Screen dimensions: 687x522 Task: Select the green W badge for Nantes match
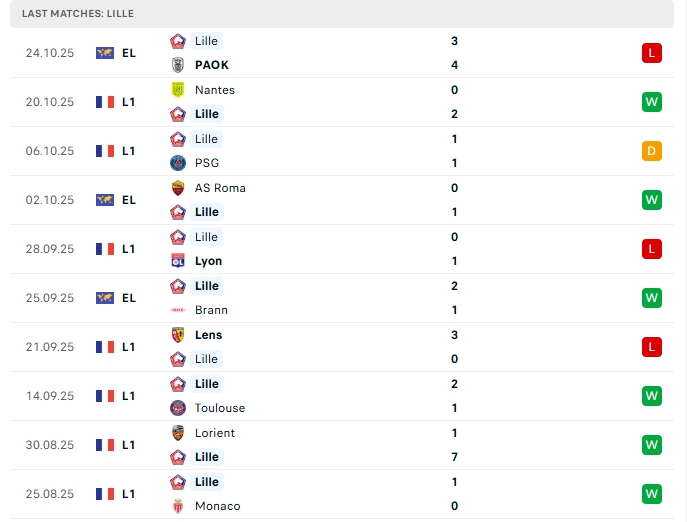(652, 102)
